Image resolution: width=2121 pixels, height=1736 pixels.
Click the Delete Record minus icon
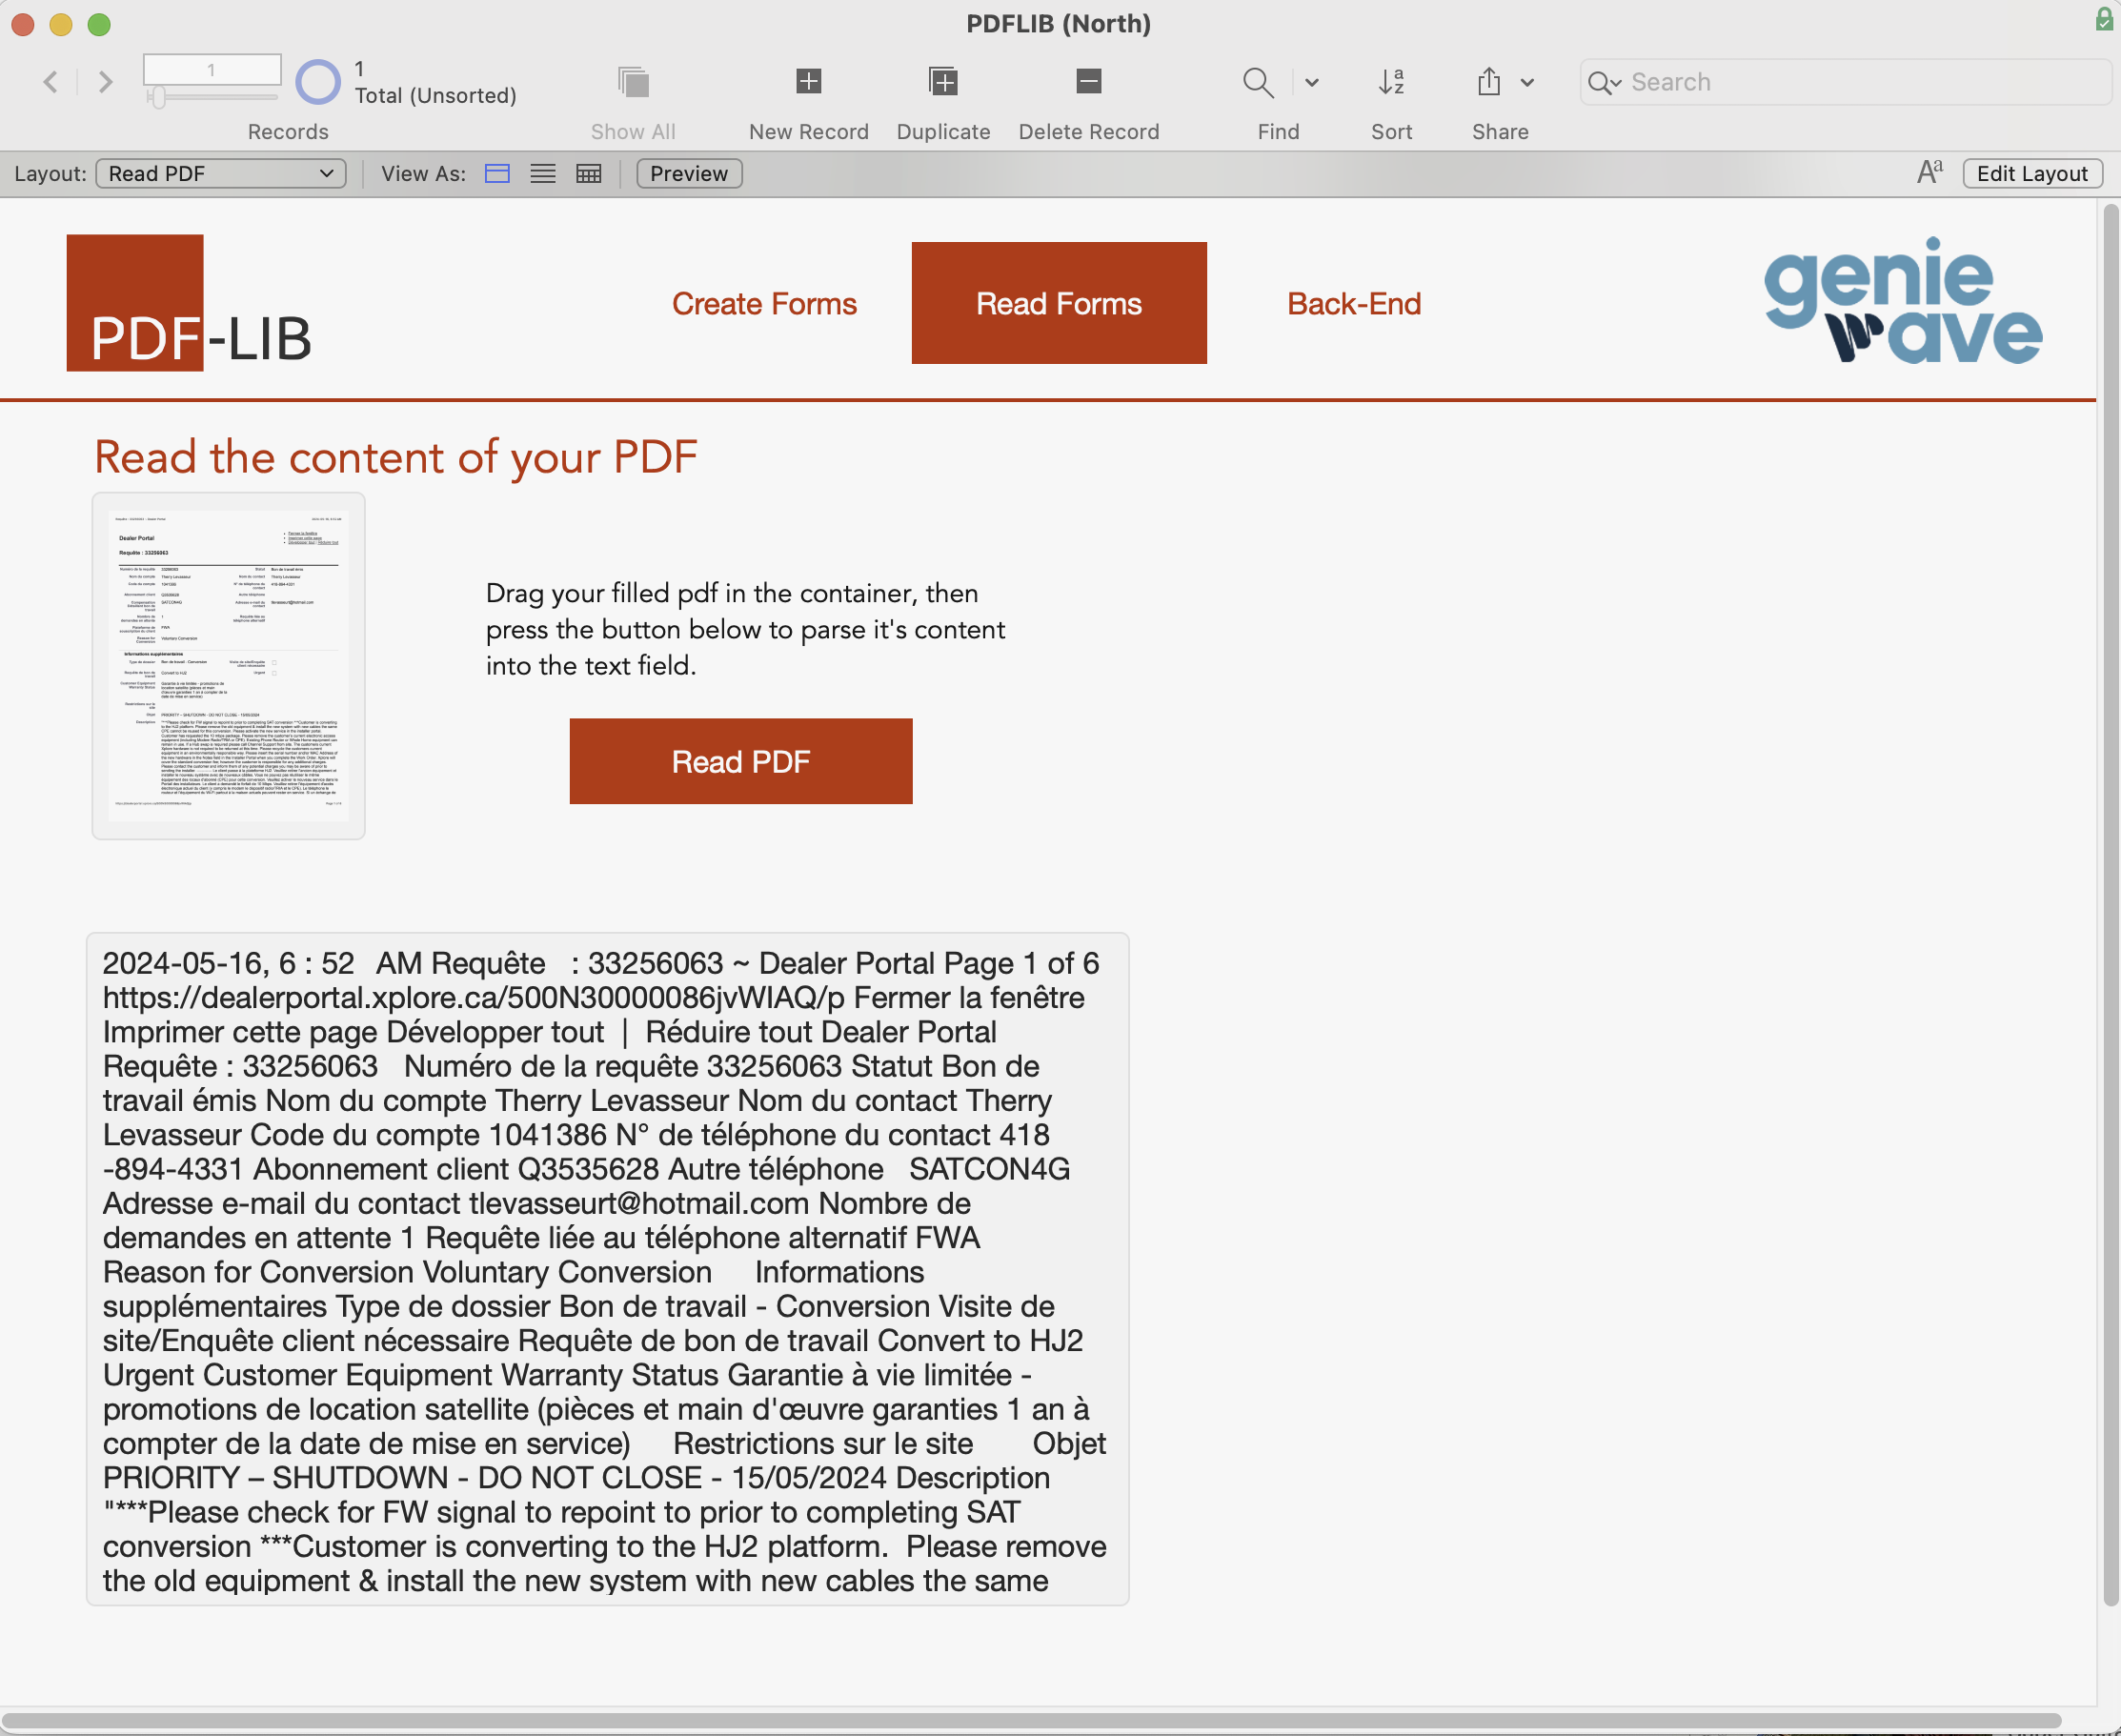1088,81
